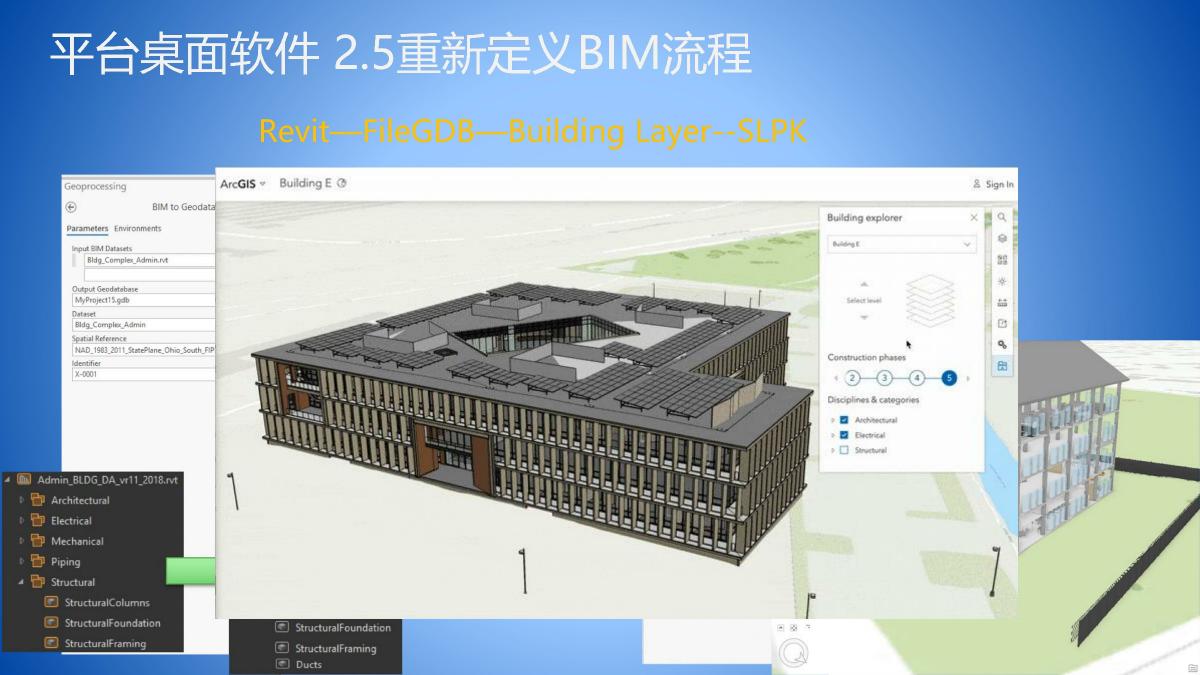Expand the Mechanical folder in the catalog tree
Screen dimensions: 1200x675
21,541
